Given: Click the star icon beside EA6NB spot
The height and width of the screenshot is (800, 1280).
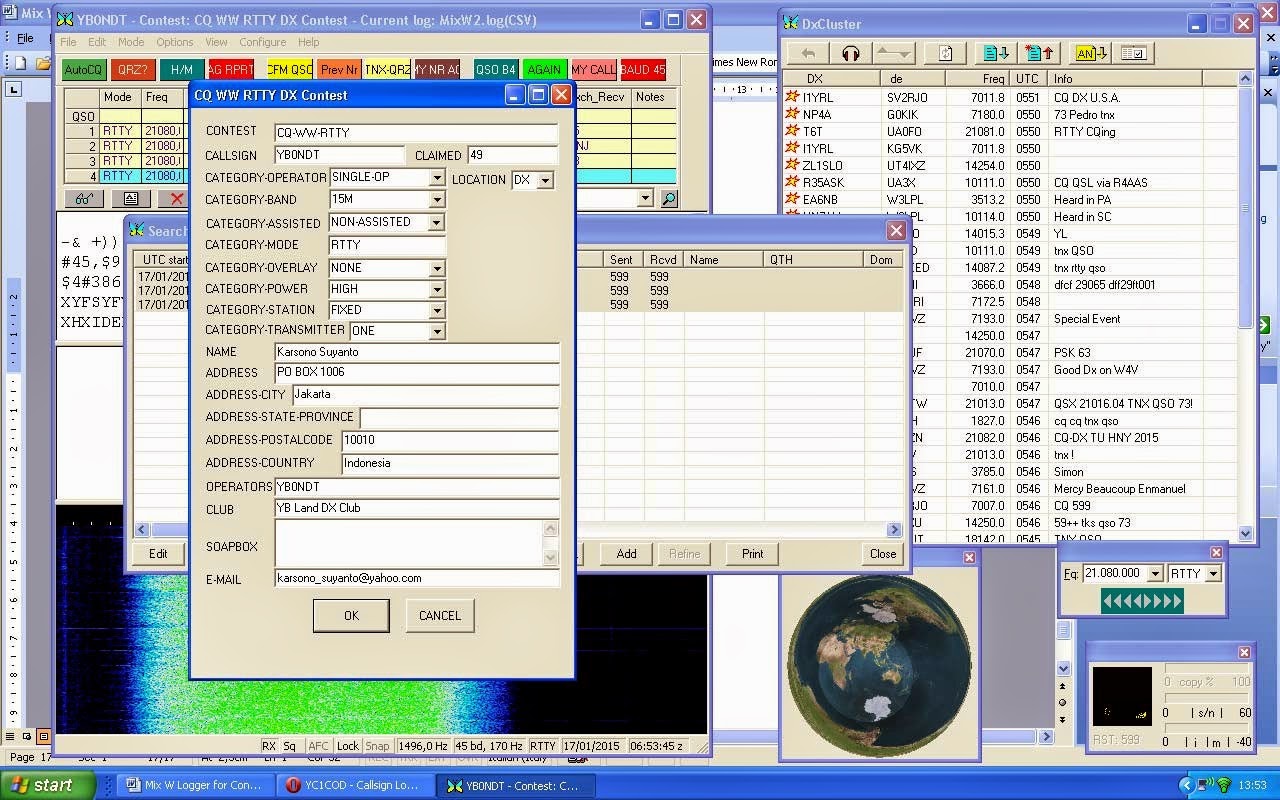Looking at the screenshot, I should click(792, 199).
